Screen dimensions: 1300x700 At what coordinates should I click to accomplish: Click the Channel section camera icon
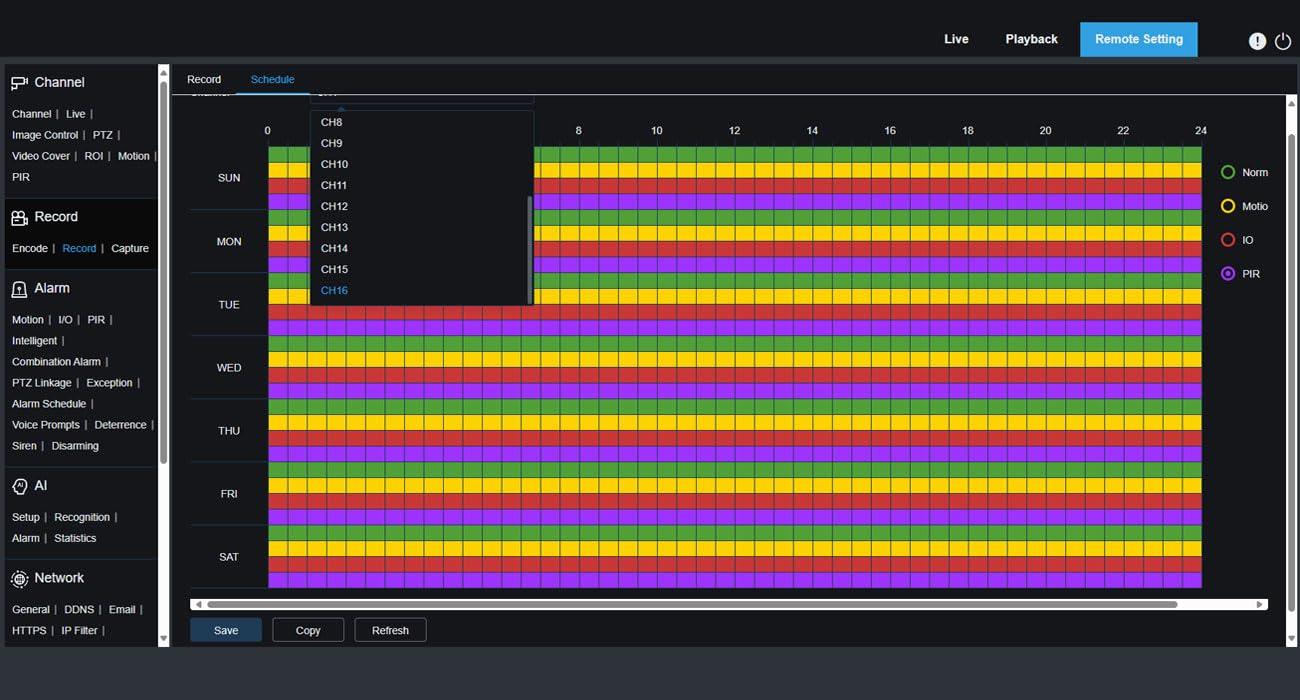click(x=19, y=83)
